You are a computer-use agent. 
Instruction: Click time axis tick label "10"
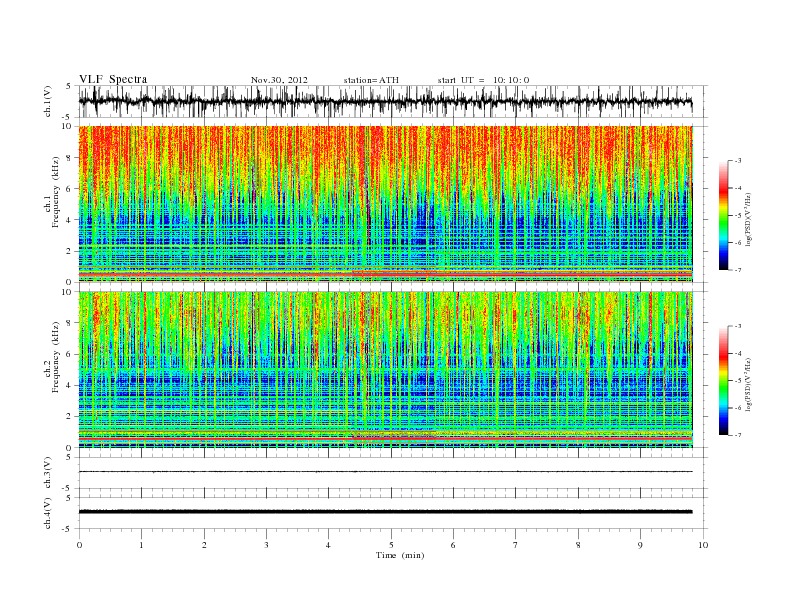(703, 545)
